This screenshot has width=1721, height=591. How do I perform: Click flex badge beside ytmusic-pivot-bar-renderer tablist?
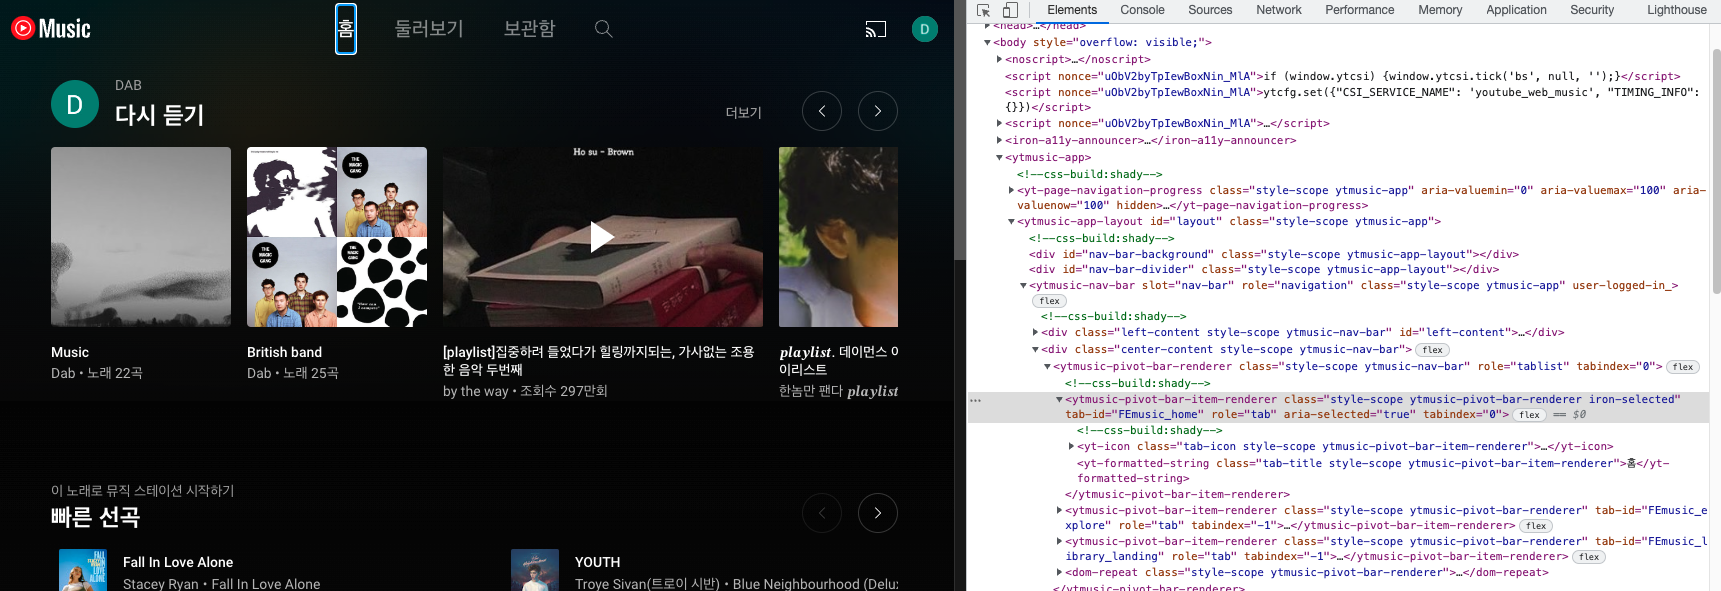(1683, 367)
